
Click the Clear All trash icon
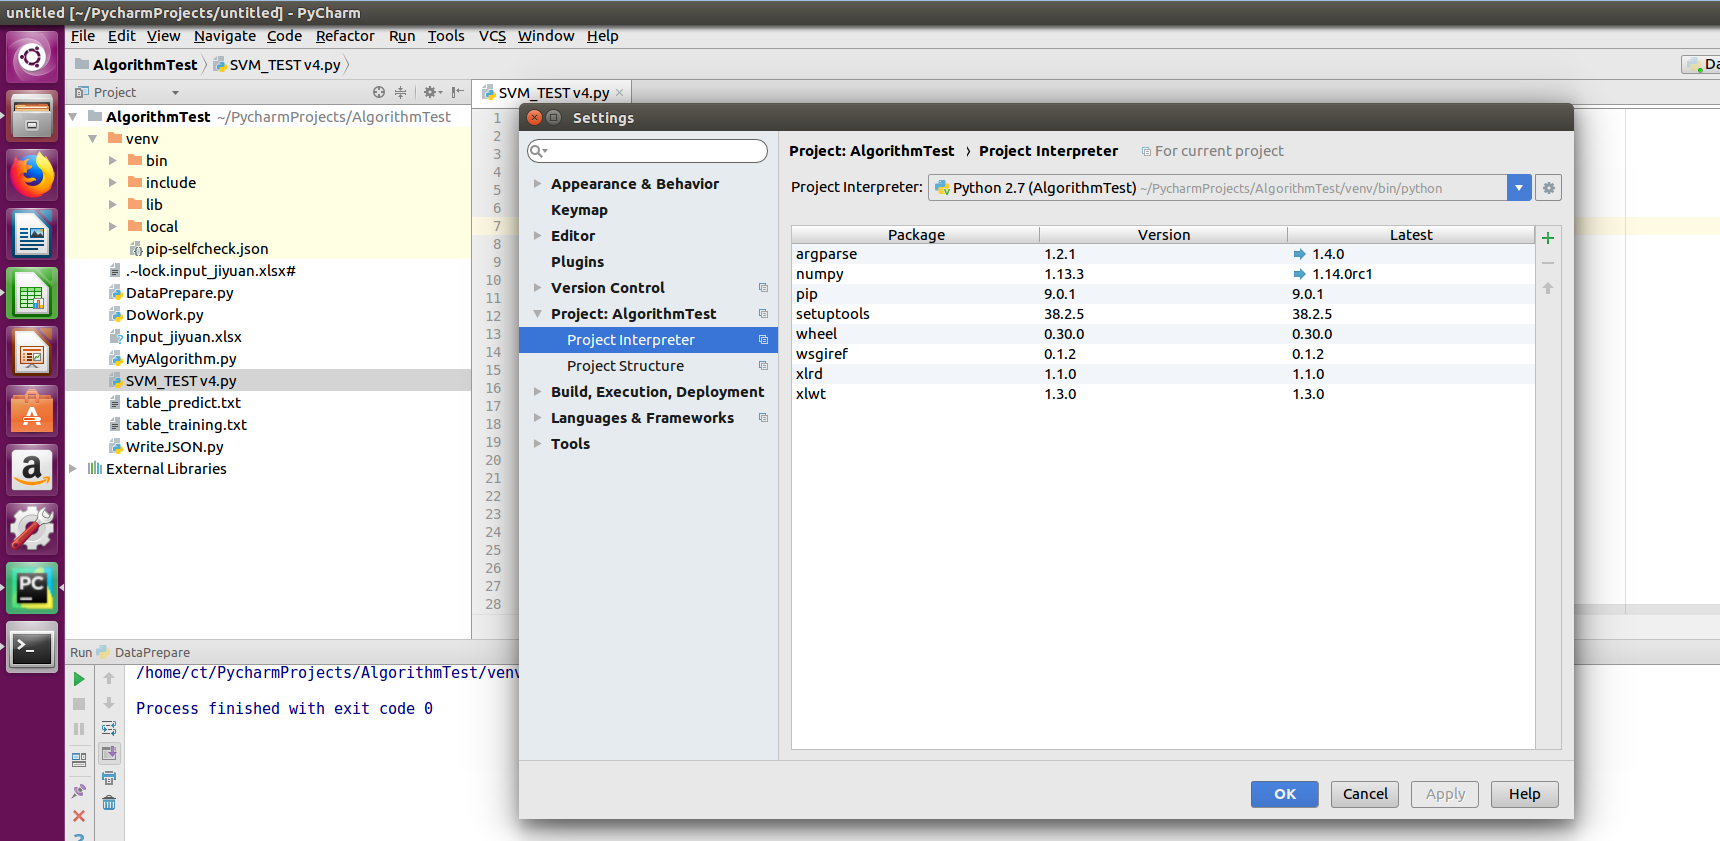(109, 803)
